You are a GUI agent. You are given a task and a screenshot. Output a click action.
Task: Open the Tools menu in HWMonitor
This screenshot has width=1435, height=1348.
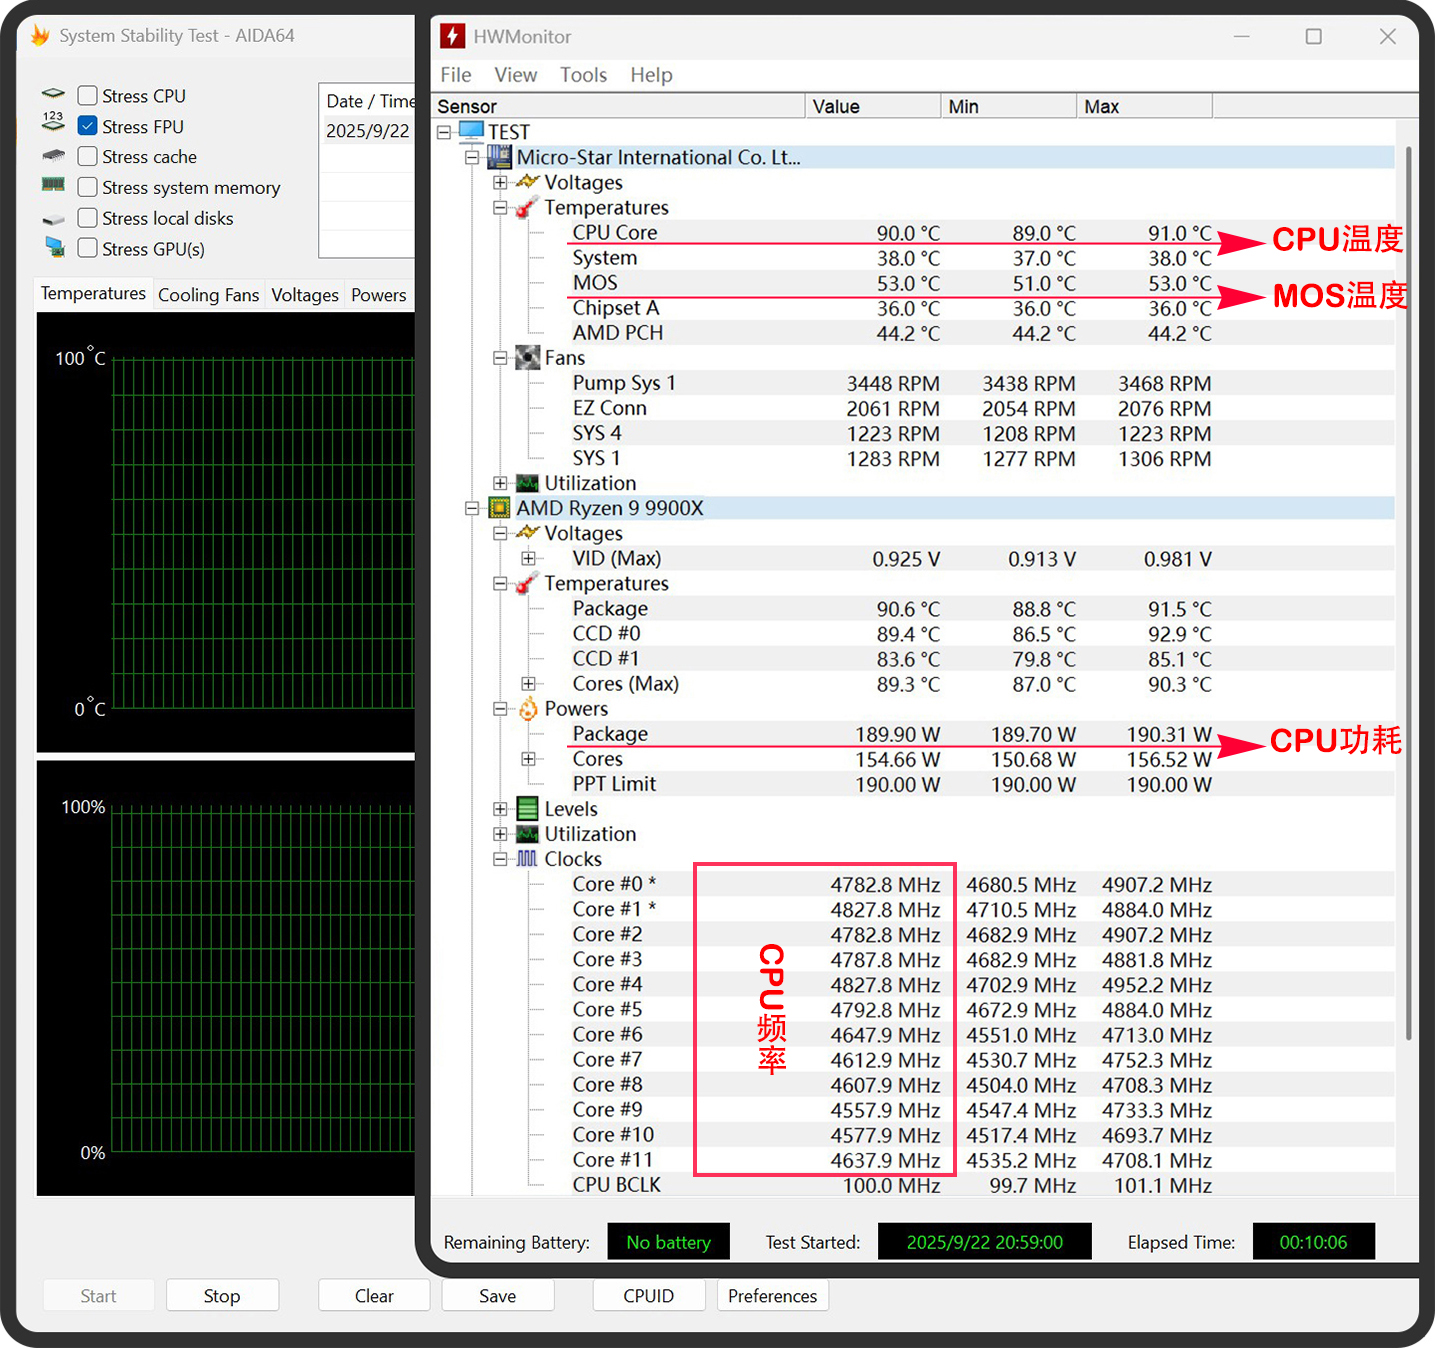tap(583, 75)
